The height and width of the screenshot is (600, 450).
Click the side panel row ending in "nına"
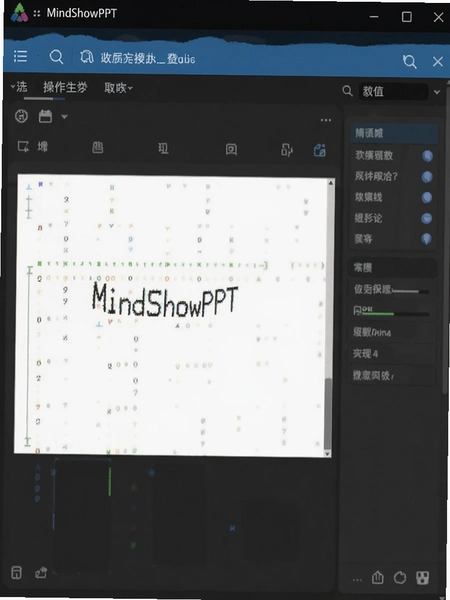[x=392, y=332]
